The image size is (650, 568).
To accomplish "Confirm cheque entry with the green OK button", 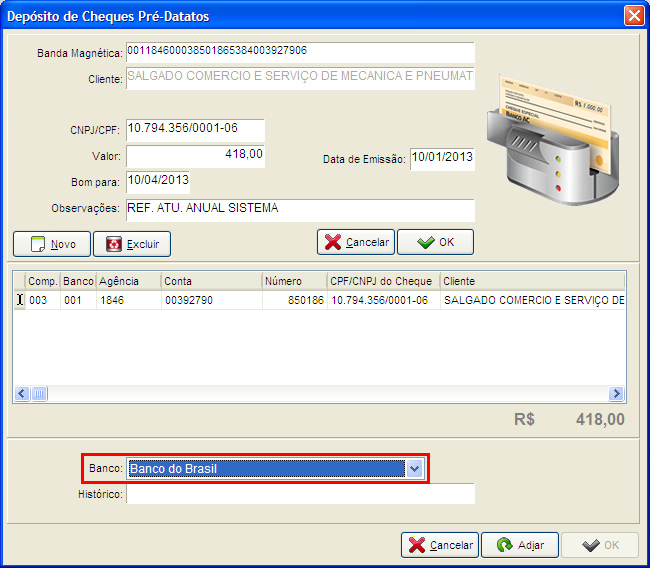I will (435, 243).
